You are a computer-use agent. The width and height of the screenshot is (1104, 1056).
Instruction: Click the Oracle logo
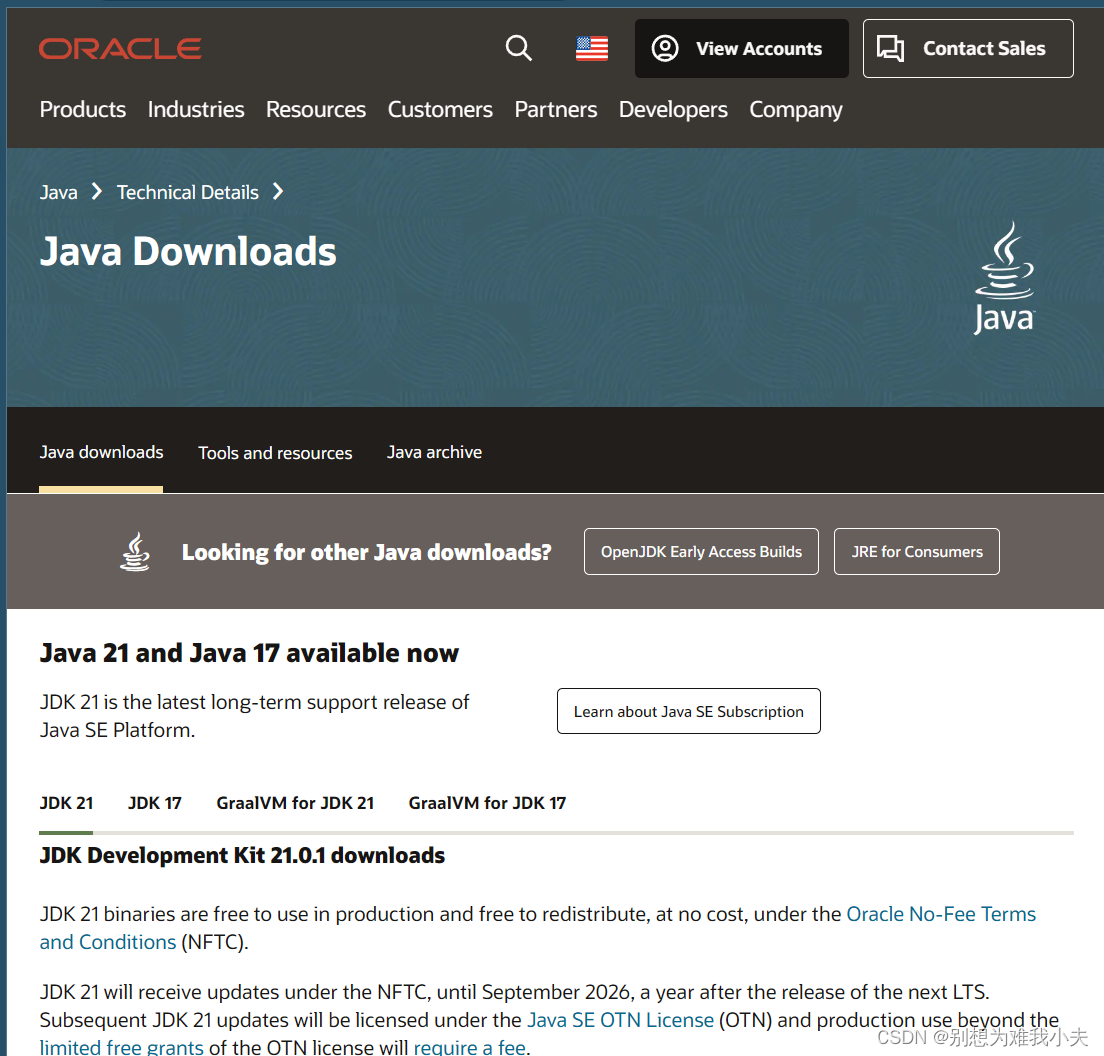pos(119,48)
